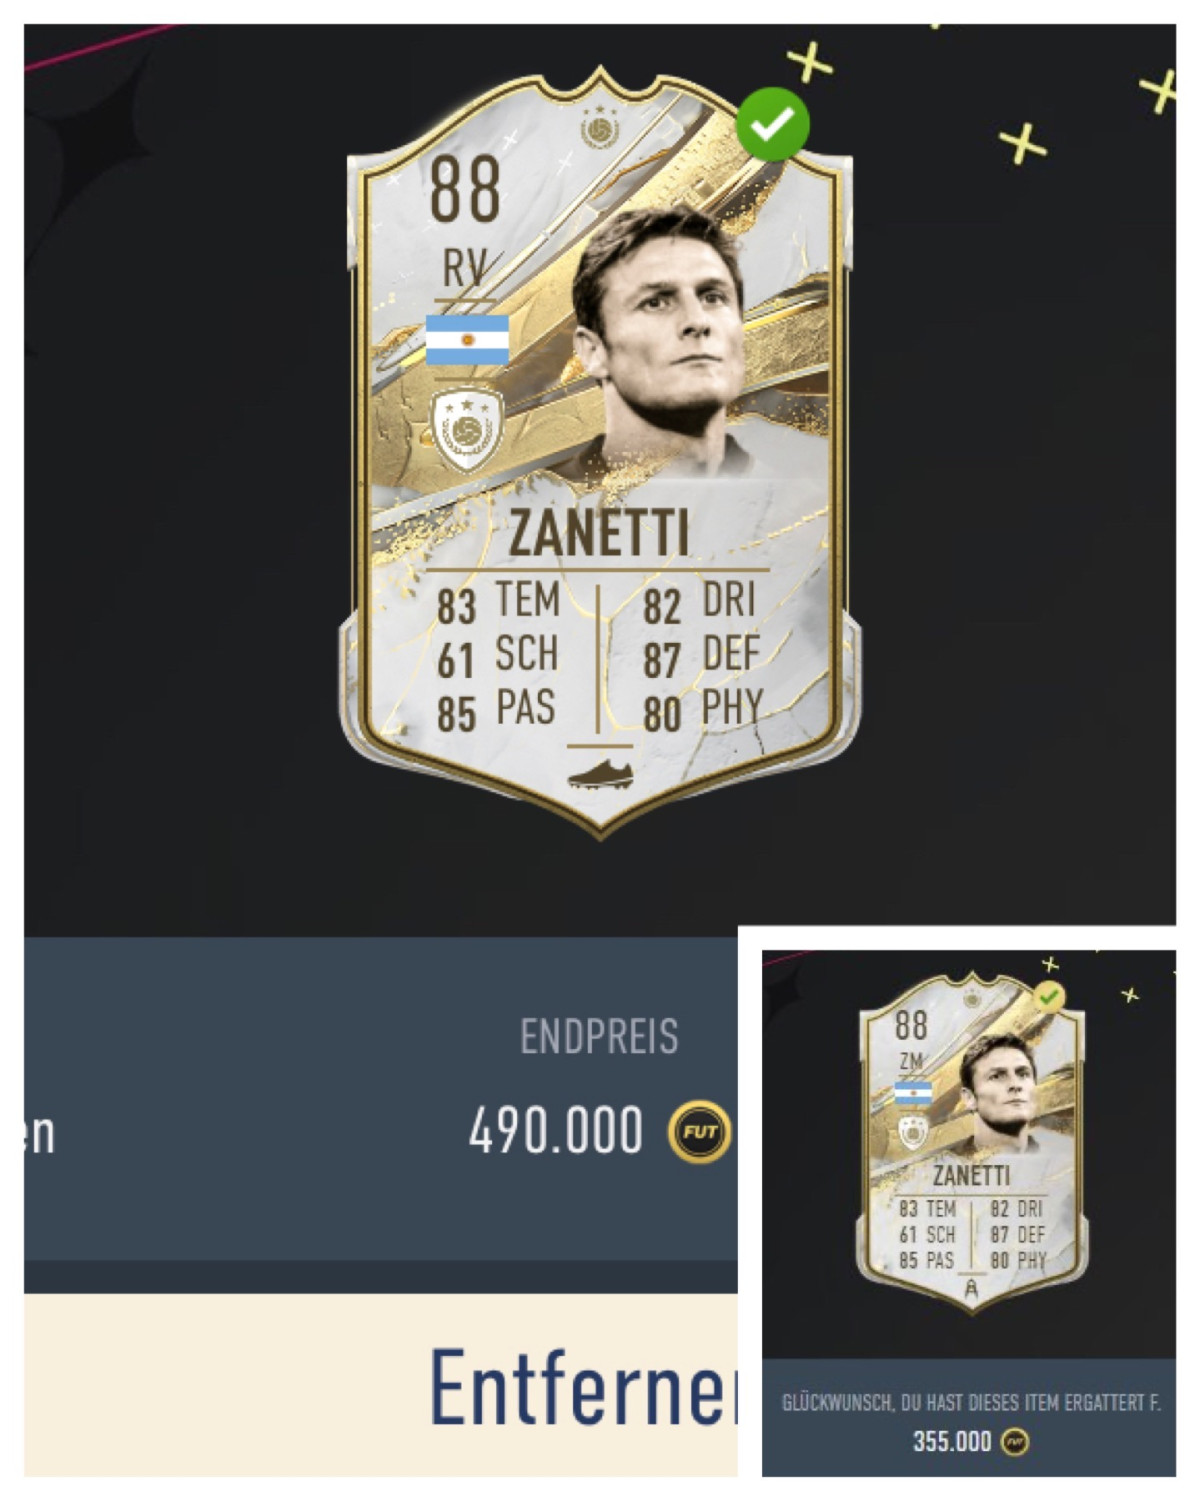Click the Icon badge below the flag
The width and height of the screenshot is (1200, 1501).
(466, 430)
